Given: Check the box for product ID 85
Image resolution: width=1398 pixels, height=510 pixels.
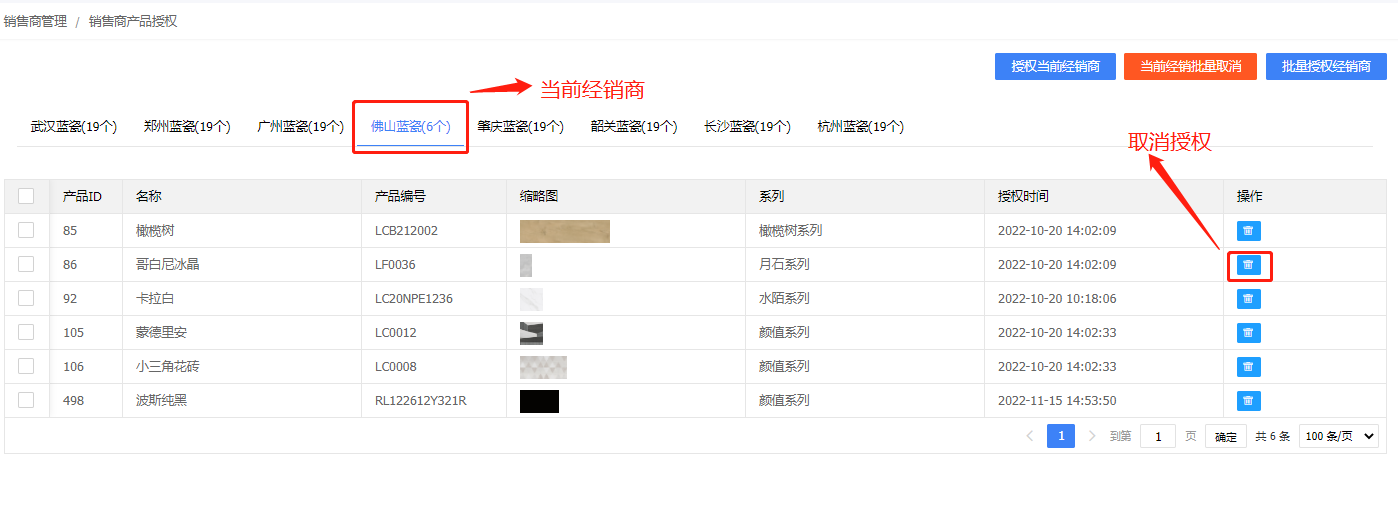Looking at the screenshot, I should click(x=26, y=230).
